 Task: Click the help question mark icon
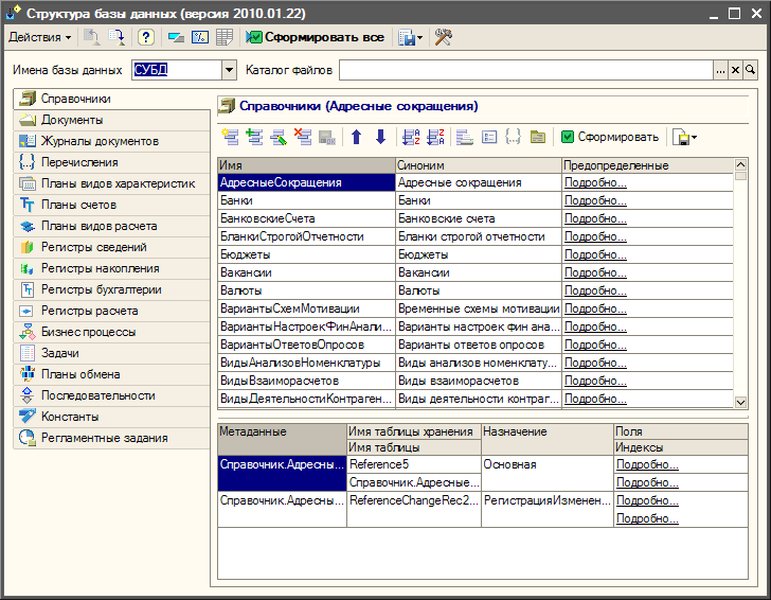click(x=146, y=37)
